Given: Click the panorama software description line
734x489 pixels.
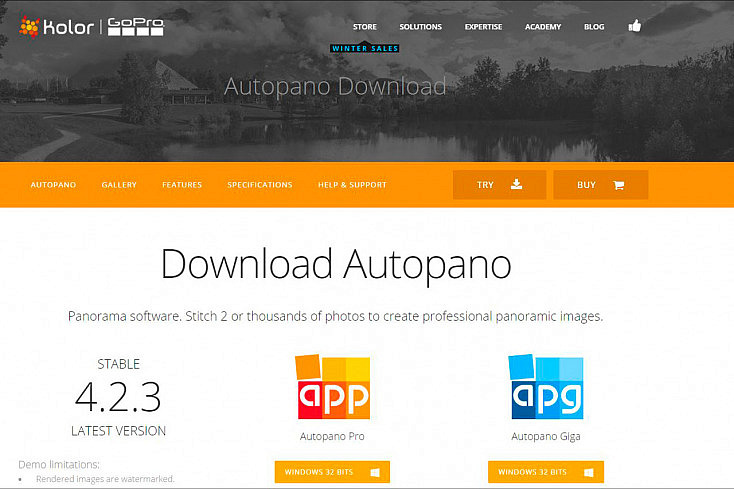Looking at the screenshot, I should (x=335, y=316).
